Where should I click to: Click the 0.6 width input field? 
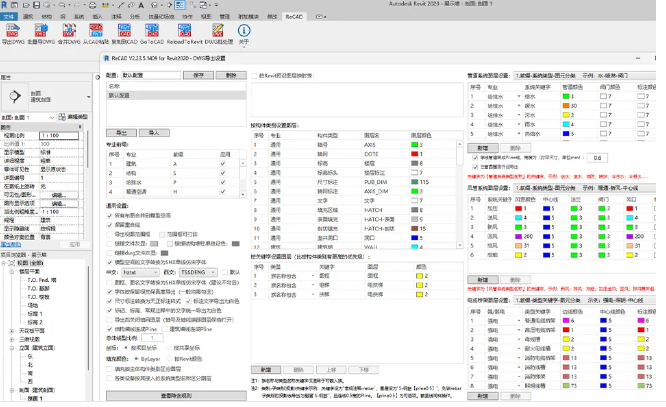597,158
